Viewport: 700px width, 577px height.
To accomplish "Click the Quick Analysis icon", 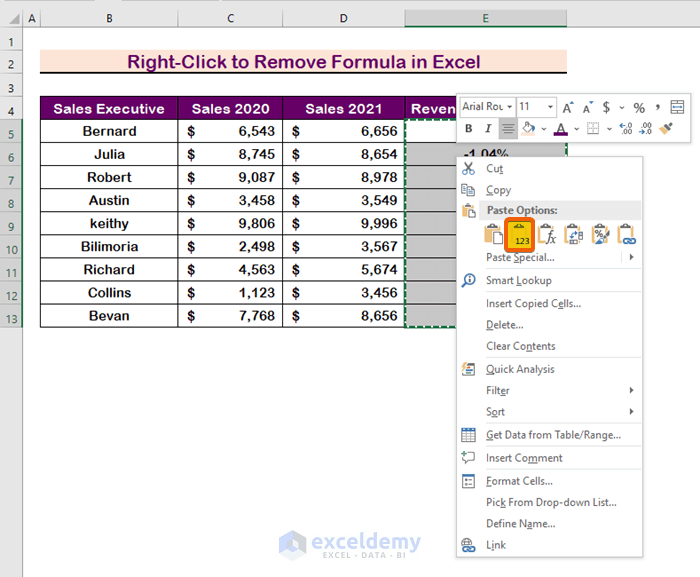I will [x=468, y=369].
